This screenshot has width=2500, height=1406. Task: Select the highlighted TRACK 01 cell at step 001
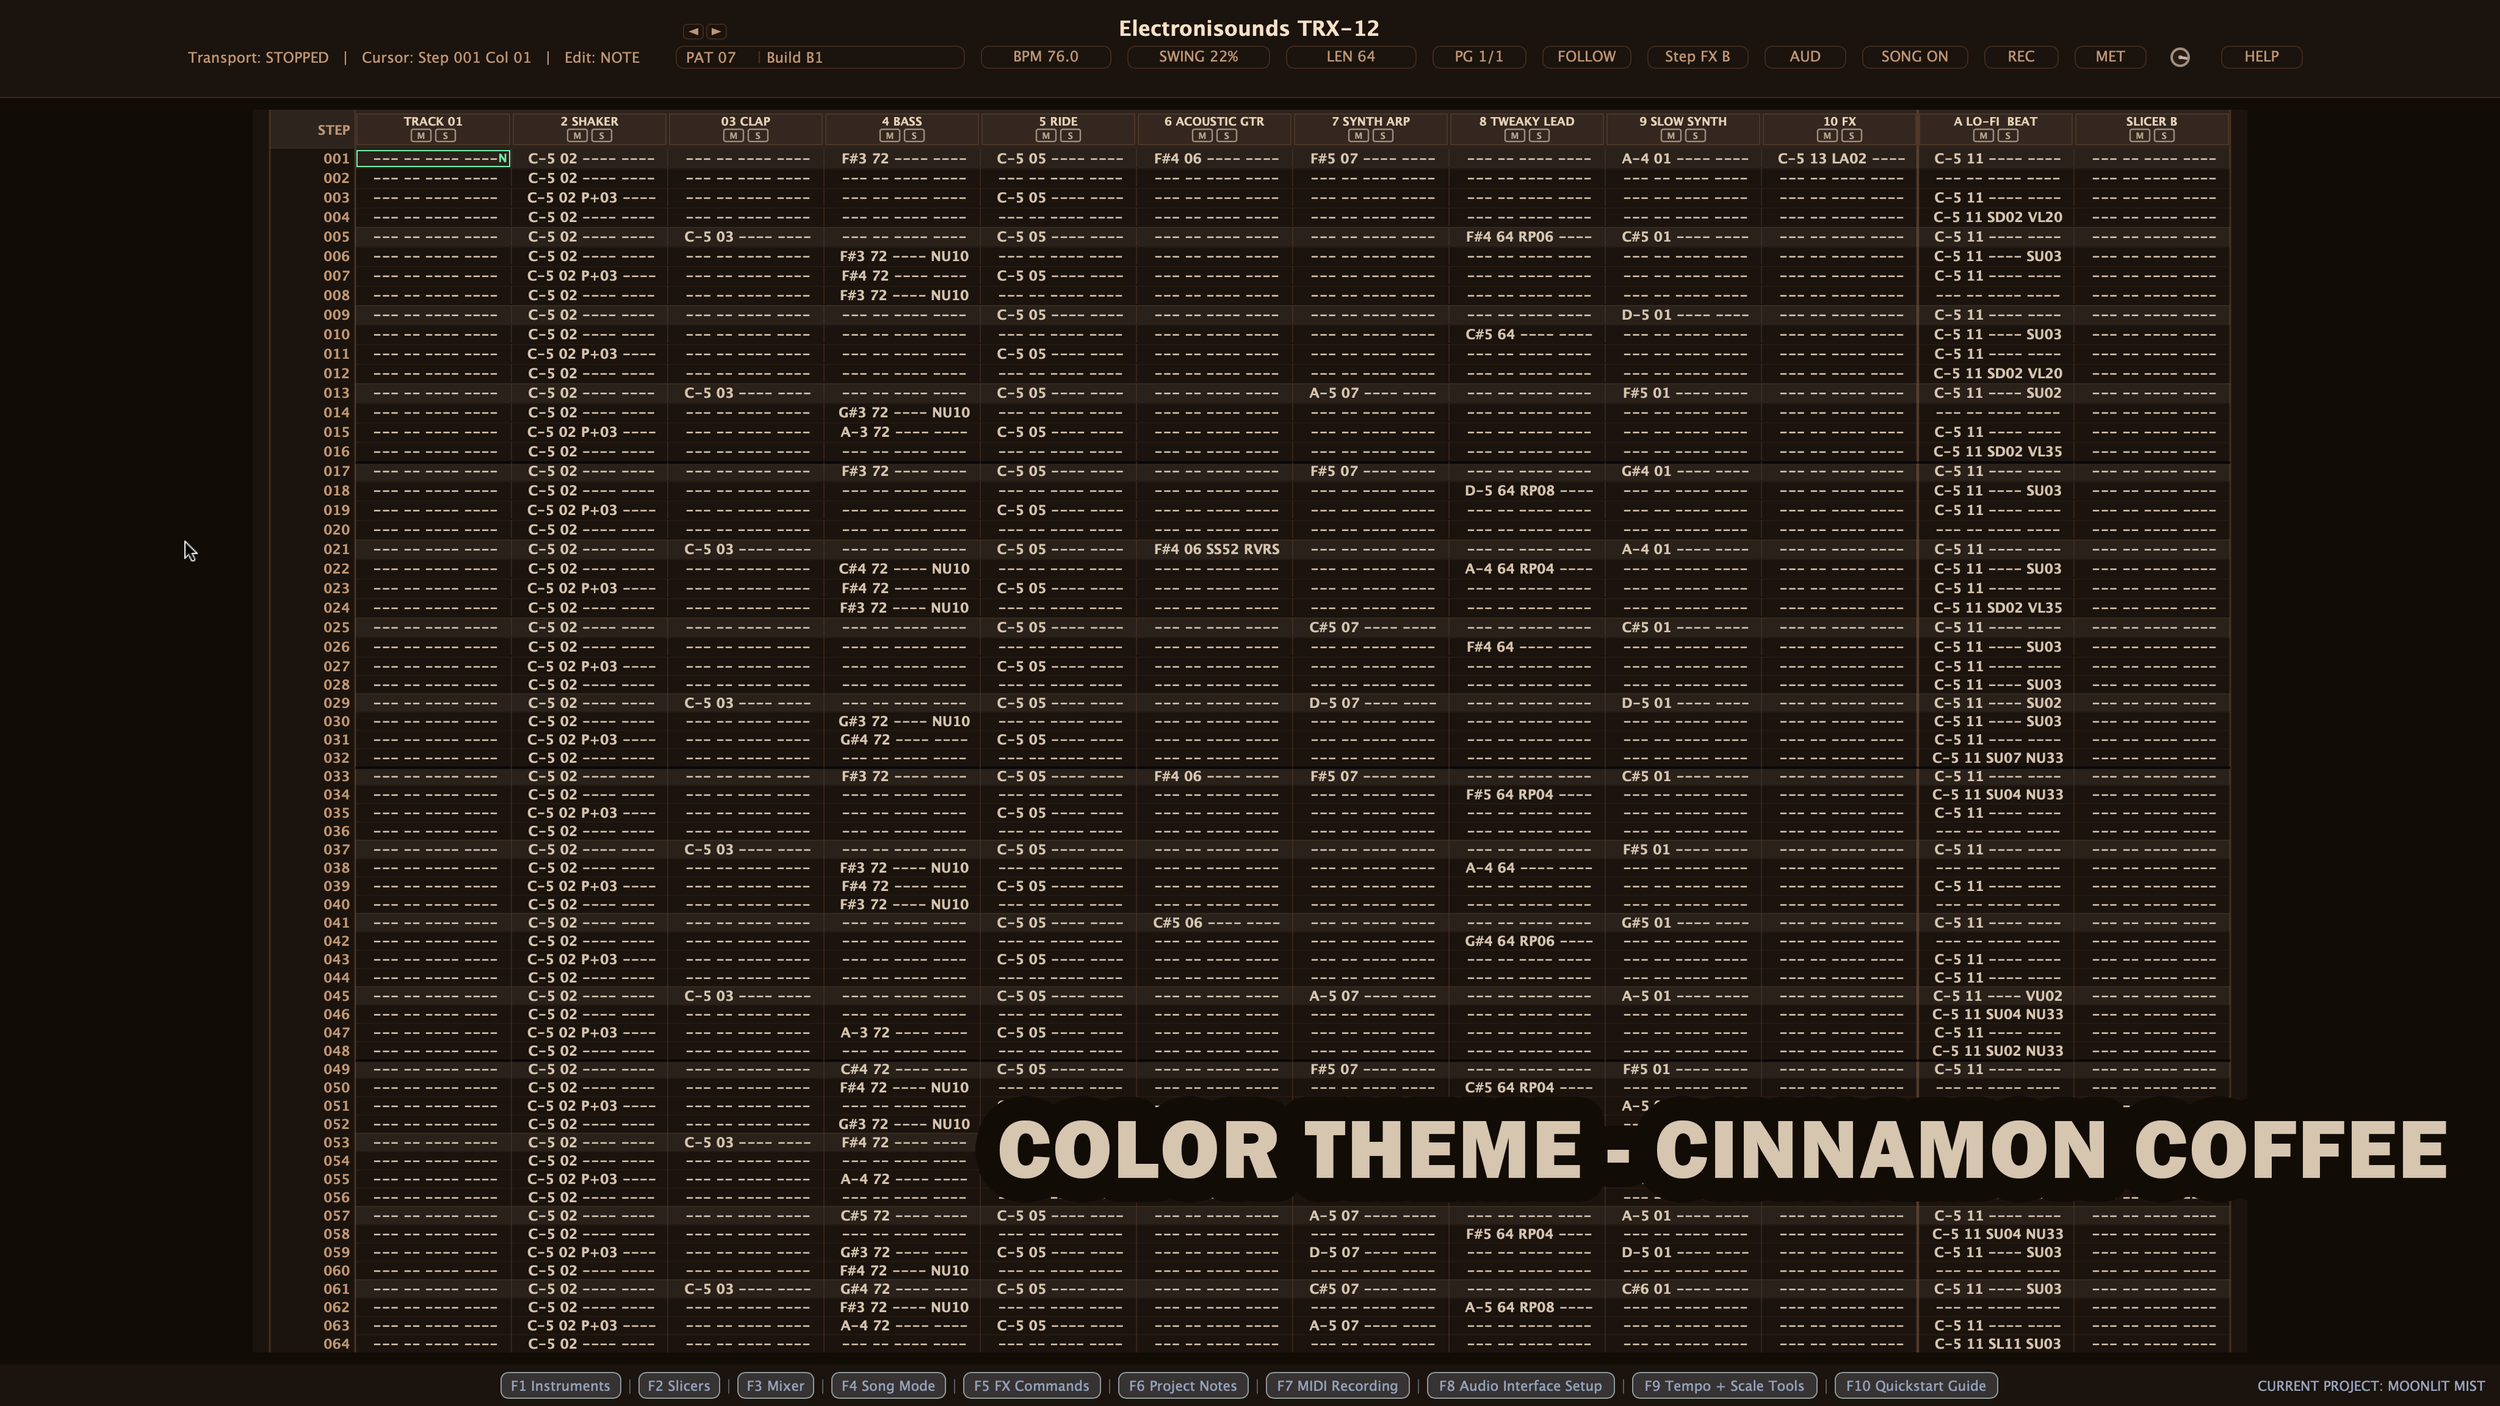(x=434, y=158)
